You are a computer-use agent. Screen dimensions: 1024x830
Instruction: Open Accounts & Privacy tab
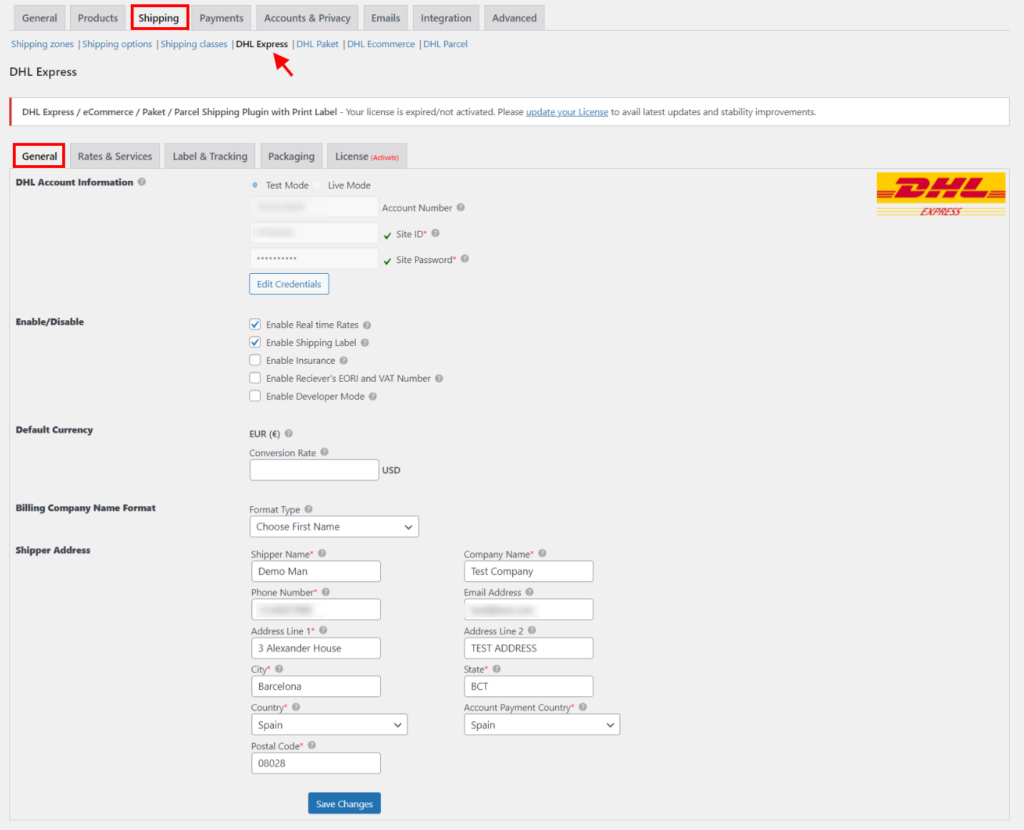click(307, 18)
